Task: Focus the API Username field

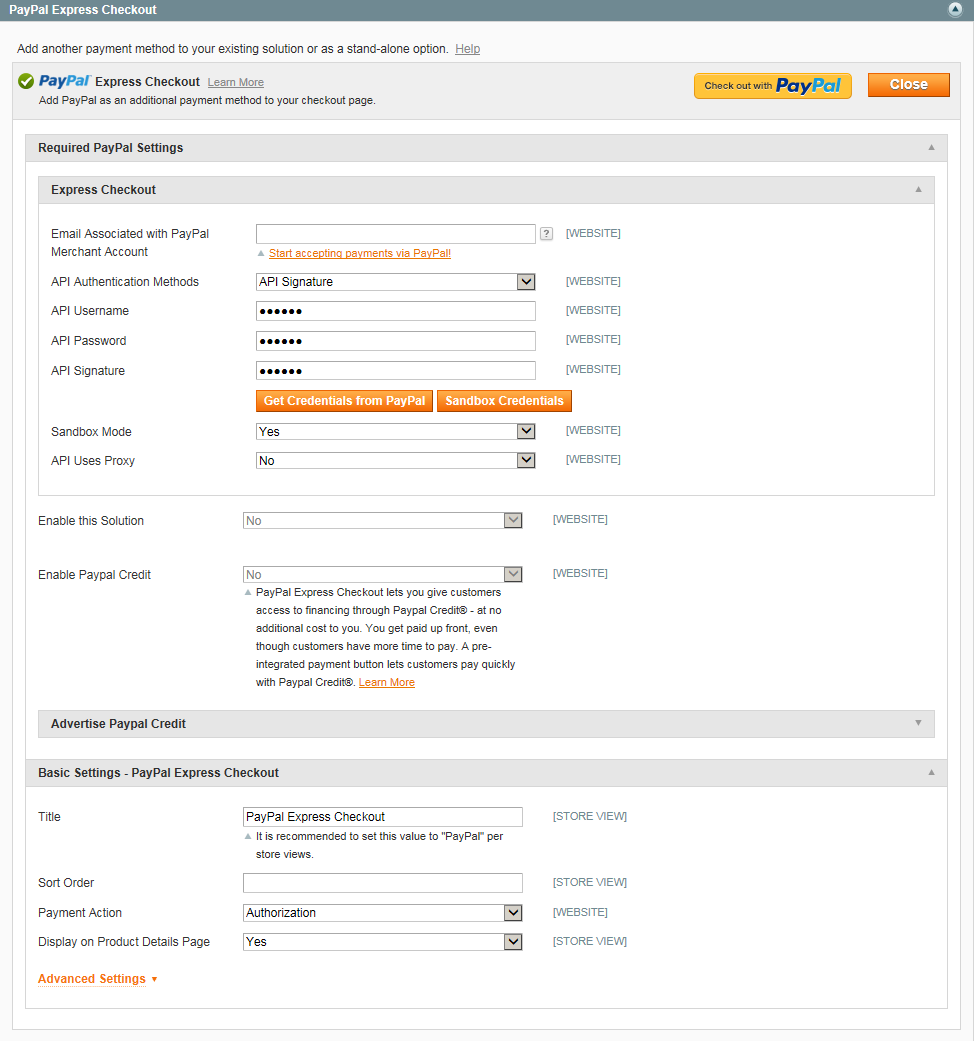Action: [x=396, y=311]
